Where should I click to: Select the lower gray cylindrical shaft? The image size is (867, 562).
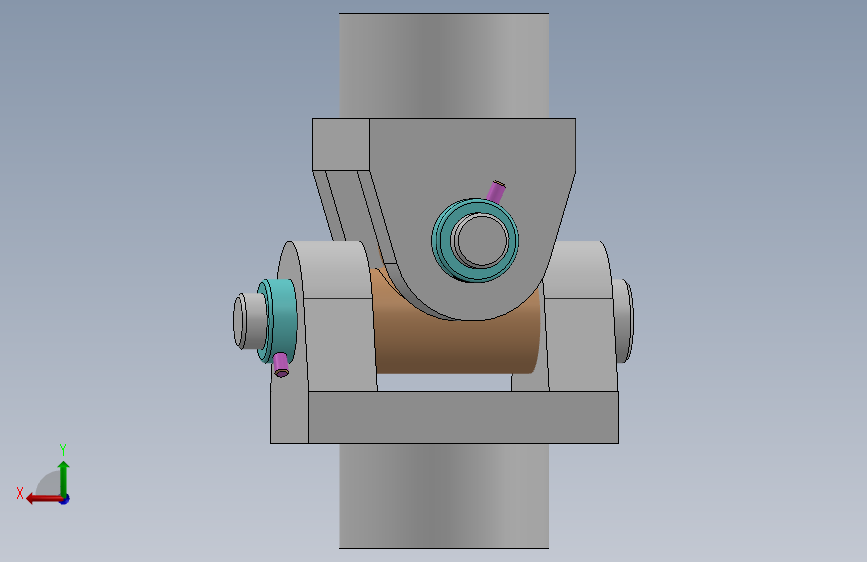coord(444,496)
